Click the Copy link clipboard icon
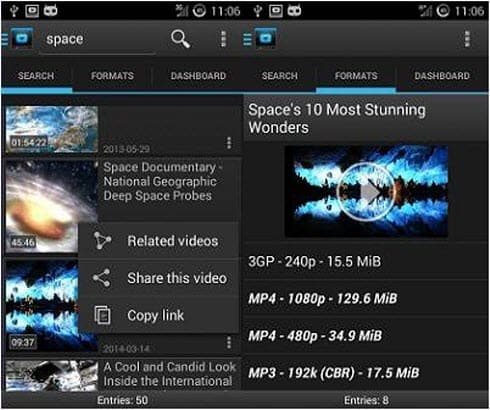 pos(102,315)
